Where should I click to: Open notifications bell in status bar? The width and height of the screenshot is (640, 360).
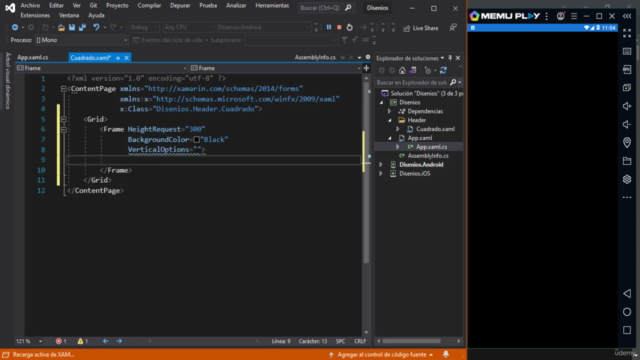click(446, 355)
